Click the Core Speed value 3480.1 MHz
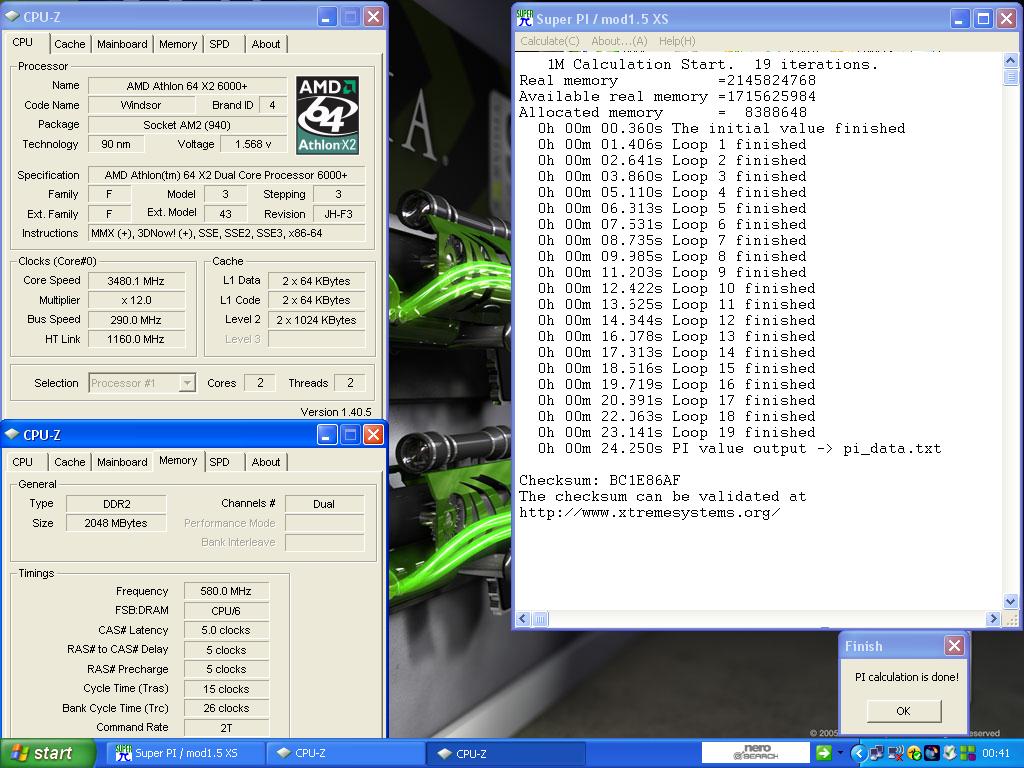 pos(136,281)
